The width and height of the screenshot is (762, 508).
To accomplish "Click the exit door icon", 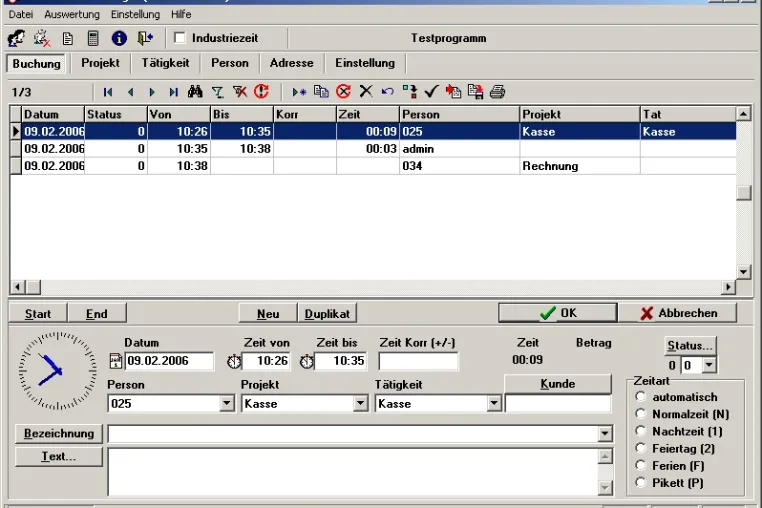I will pyautogui.click(x=145, y=38).
